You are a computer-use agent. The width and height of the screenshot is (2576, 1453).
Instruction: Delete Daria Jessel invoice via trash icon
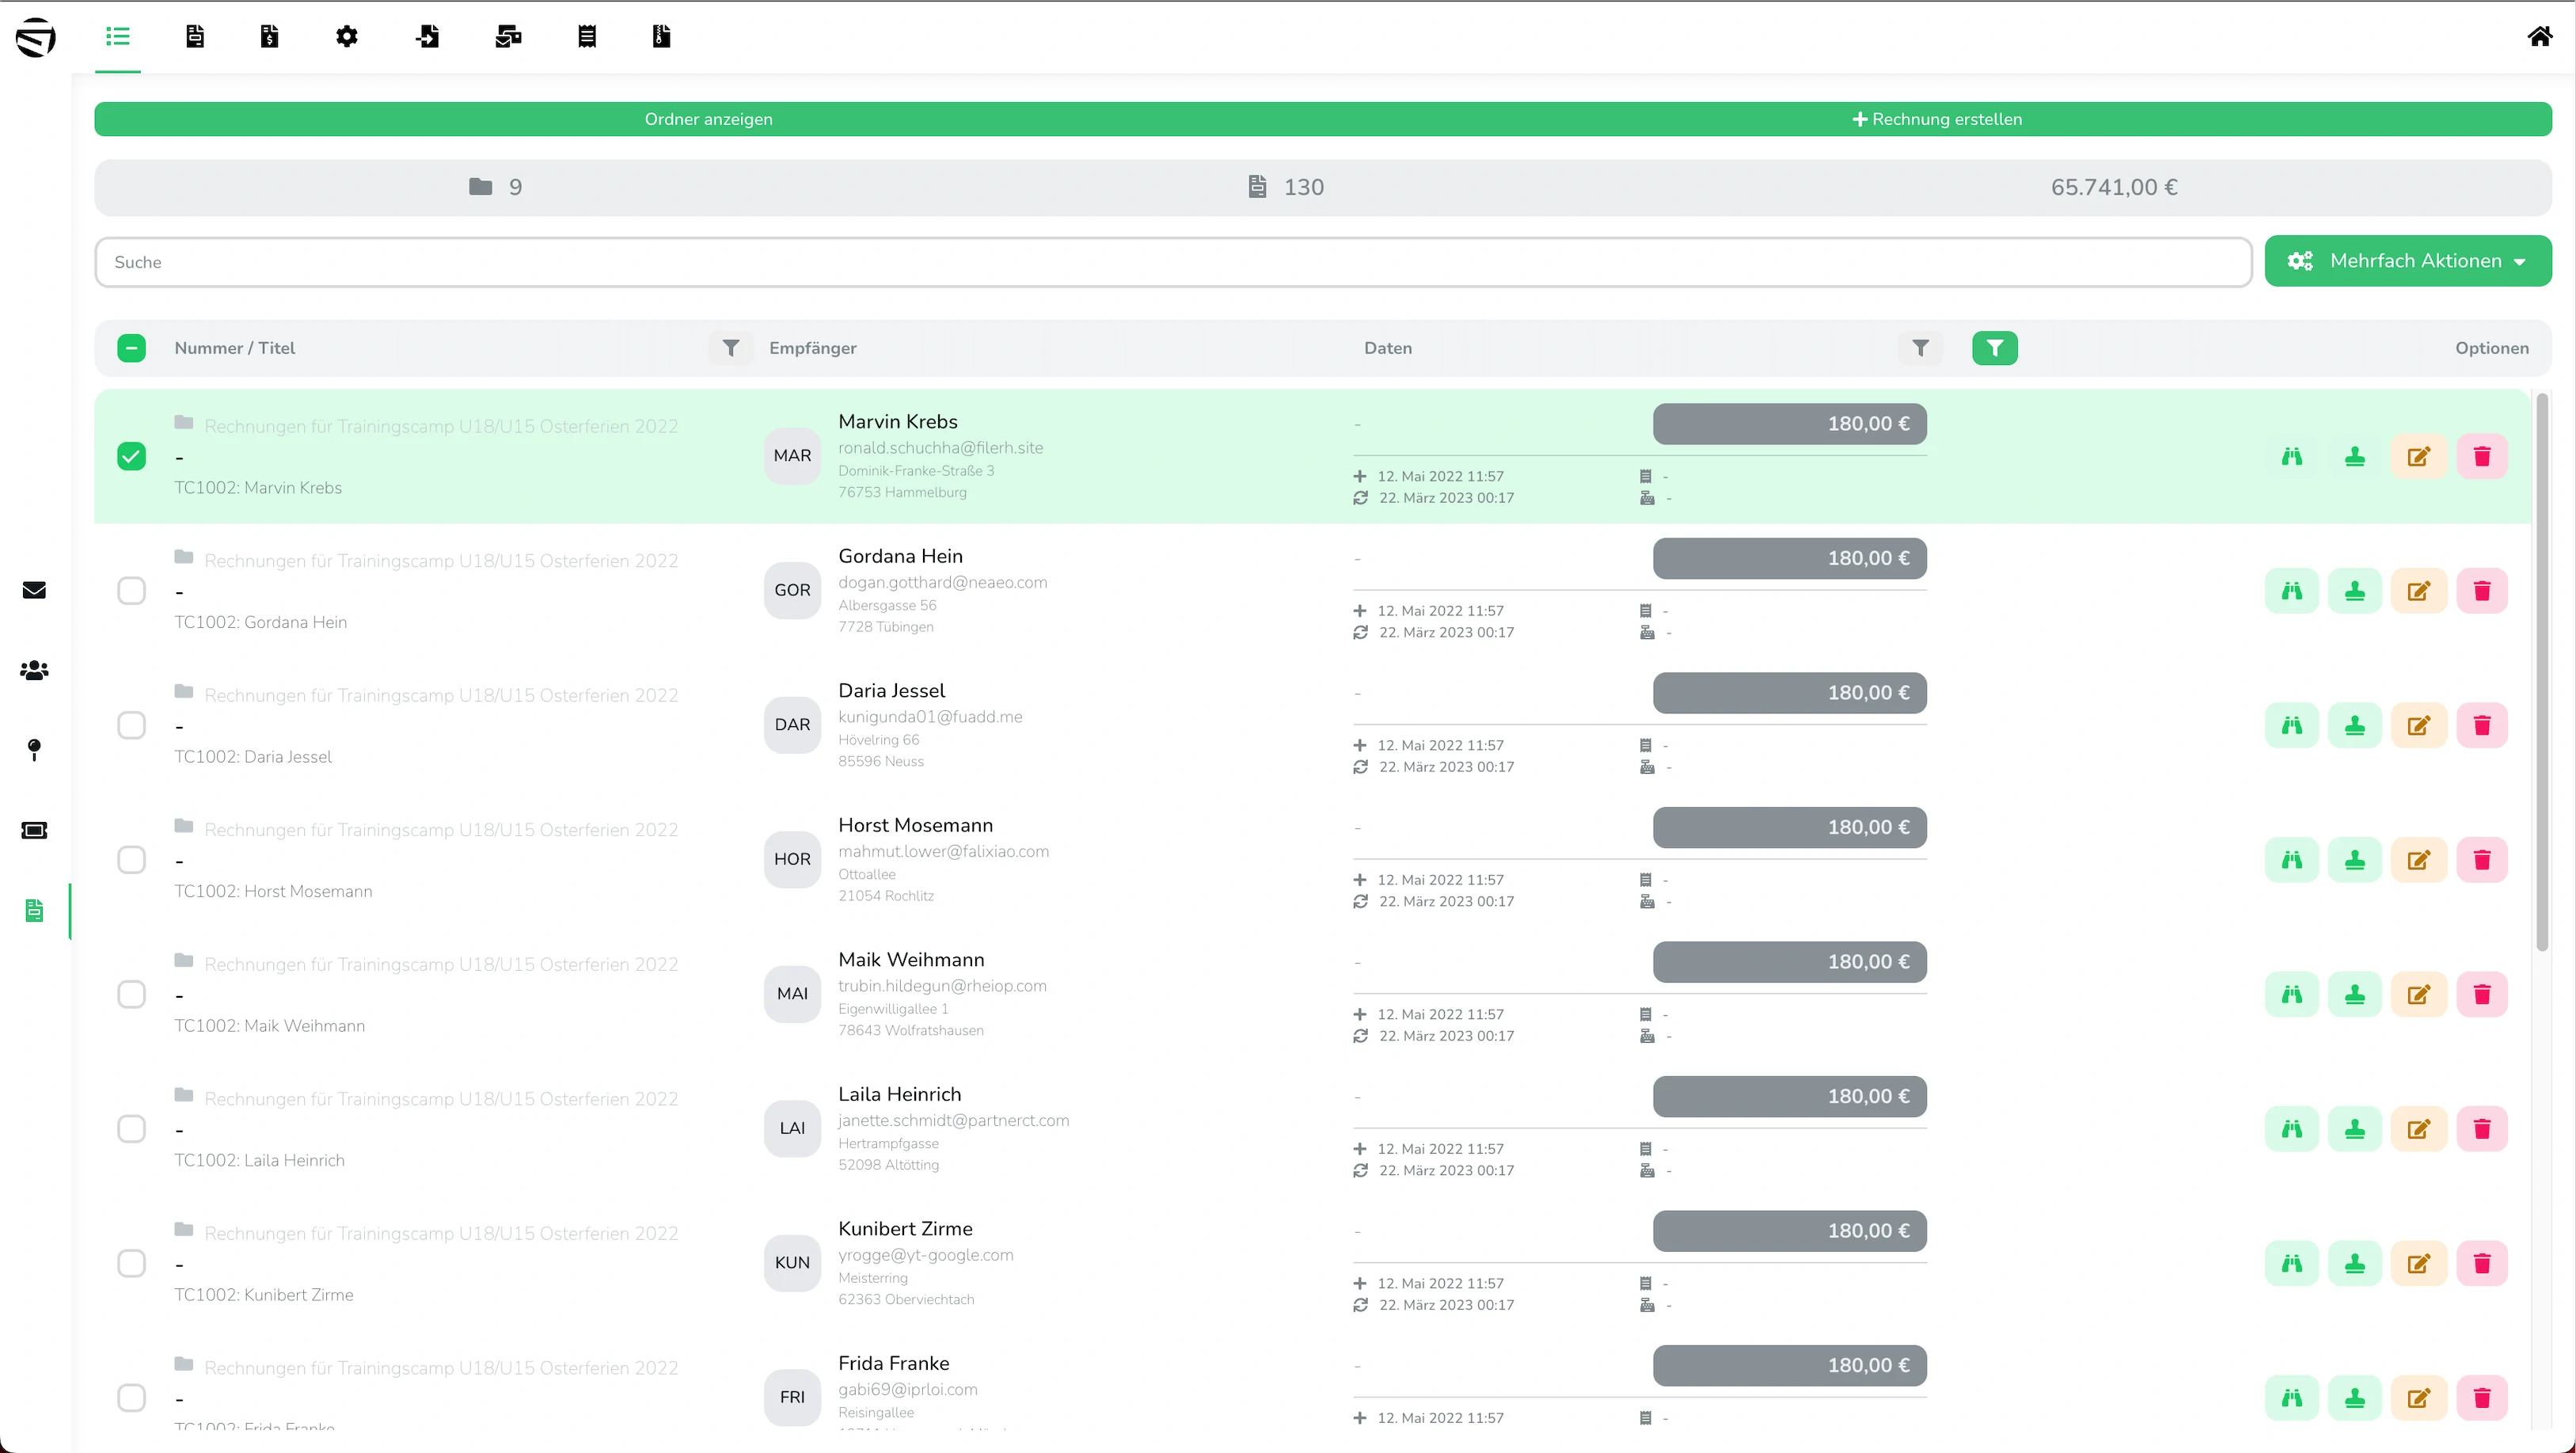point(2481,725)
